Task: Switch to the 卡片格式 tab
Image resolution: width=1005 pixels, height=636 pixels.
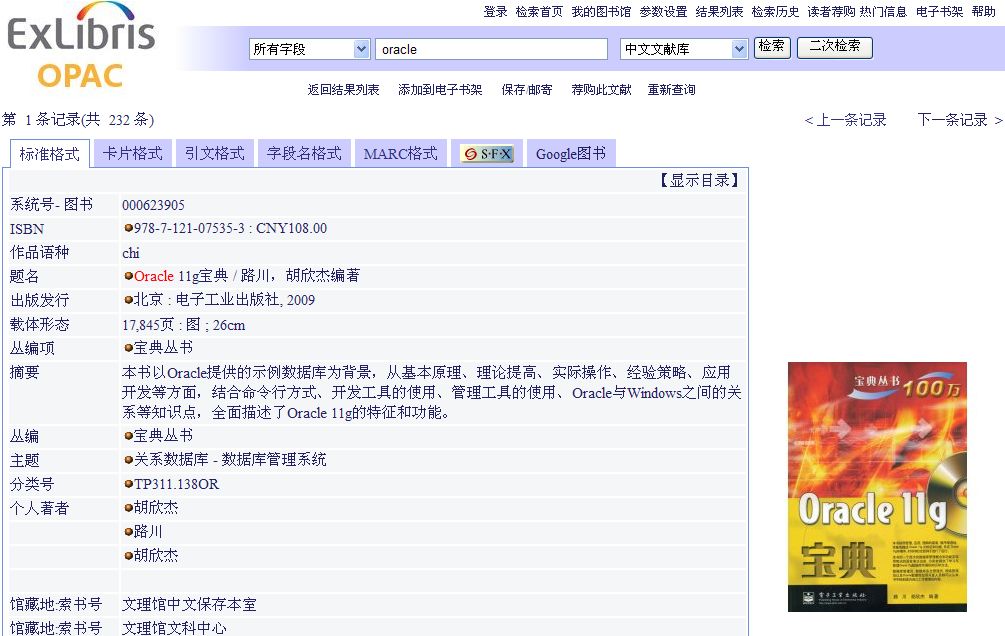Action: tap(133, 153)
